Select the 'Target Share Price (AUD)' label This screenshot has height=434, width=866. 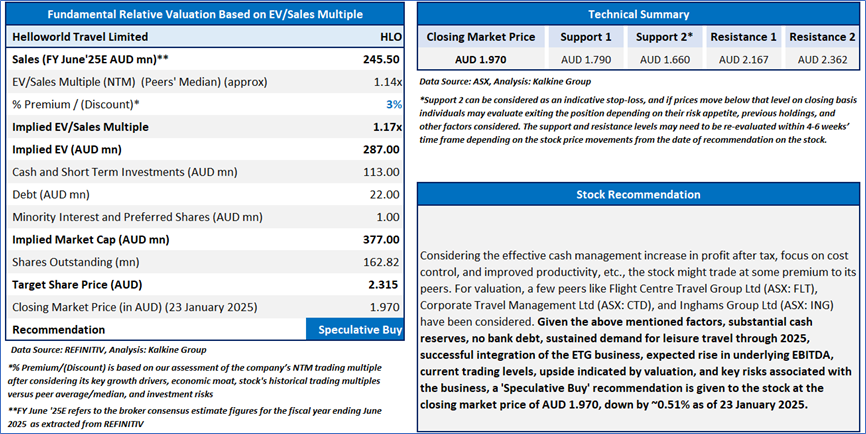coord(77,285)
